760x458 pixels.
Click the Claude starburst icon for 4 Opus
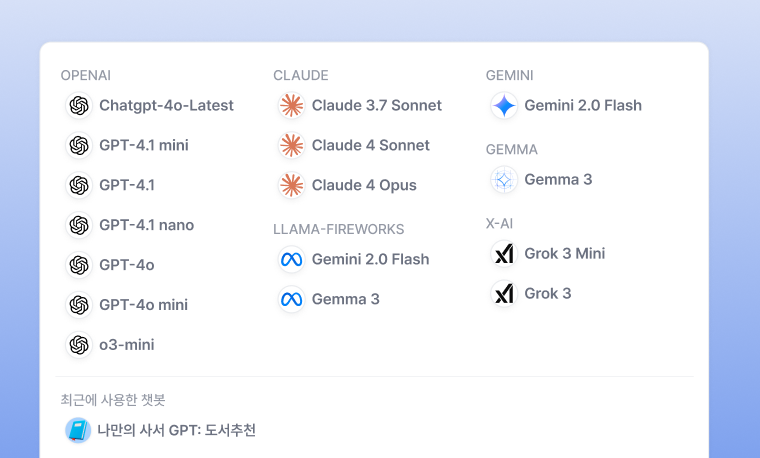pos(291,185)
